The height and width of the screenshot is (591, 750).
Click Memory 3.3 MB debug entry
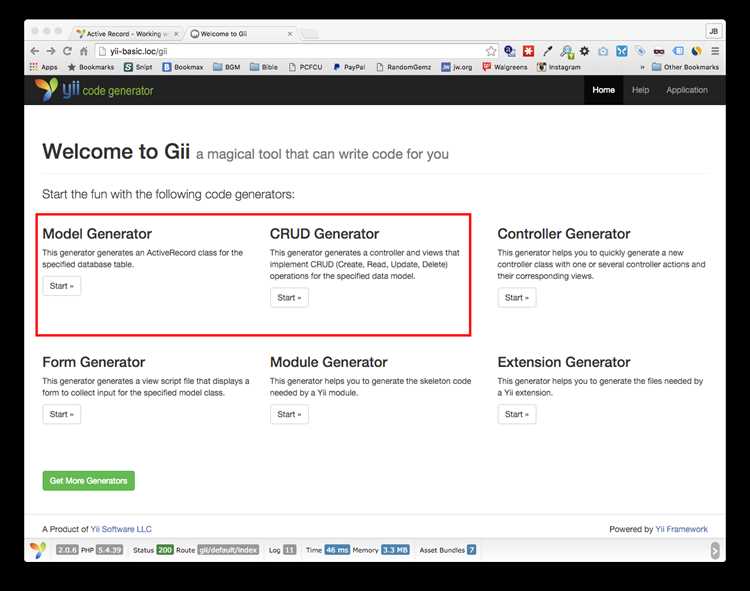pyautogui.click(x=381, y=550)
